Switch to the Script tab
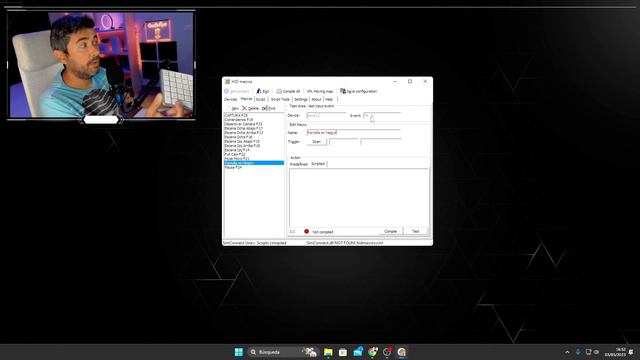 point(260,99)
